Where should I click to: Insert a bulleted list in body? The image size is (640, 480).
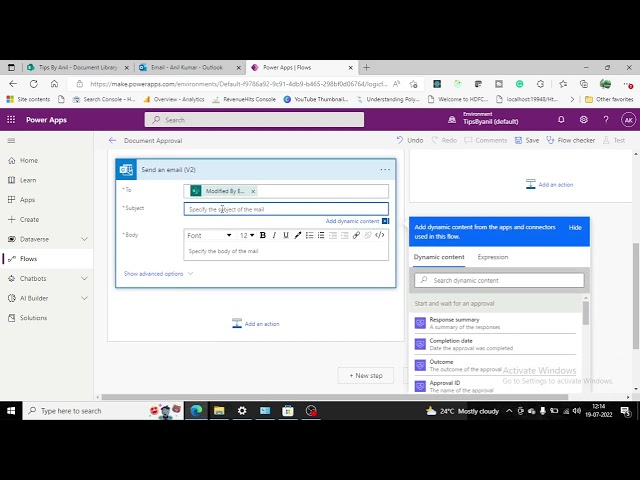309,235
